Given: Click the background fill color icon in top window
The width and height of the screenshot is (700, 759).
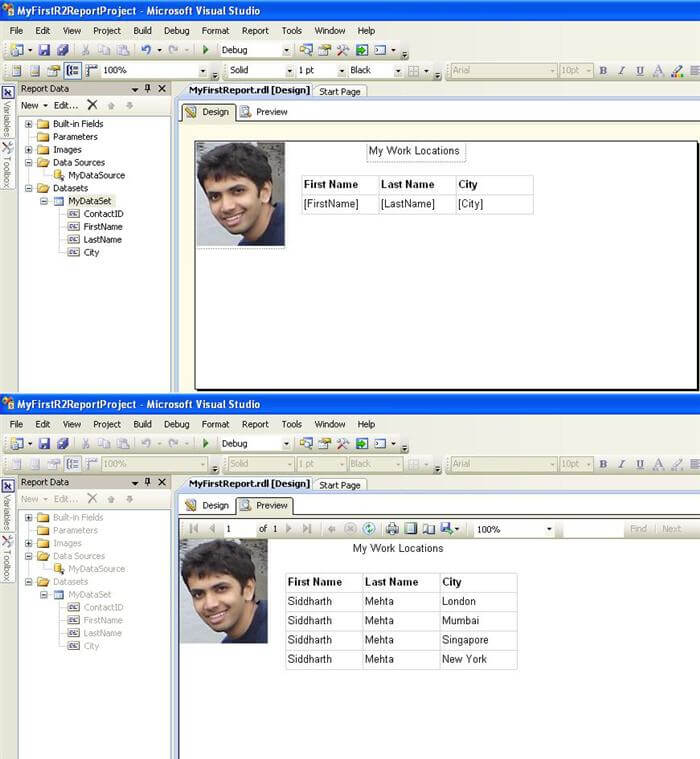Looking at the screenshot, I should (677, 71).
